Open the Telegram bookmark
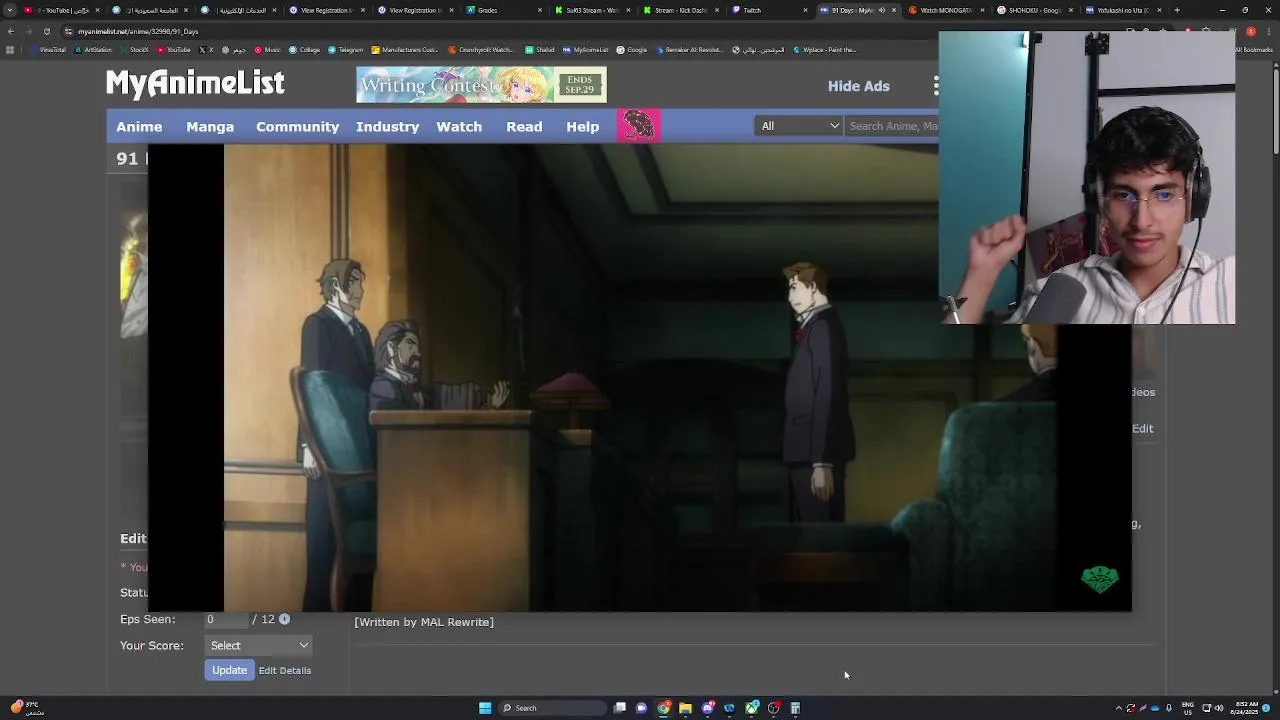This screenshot has height=720, width=1280. 346,50
